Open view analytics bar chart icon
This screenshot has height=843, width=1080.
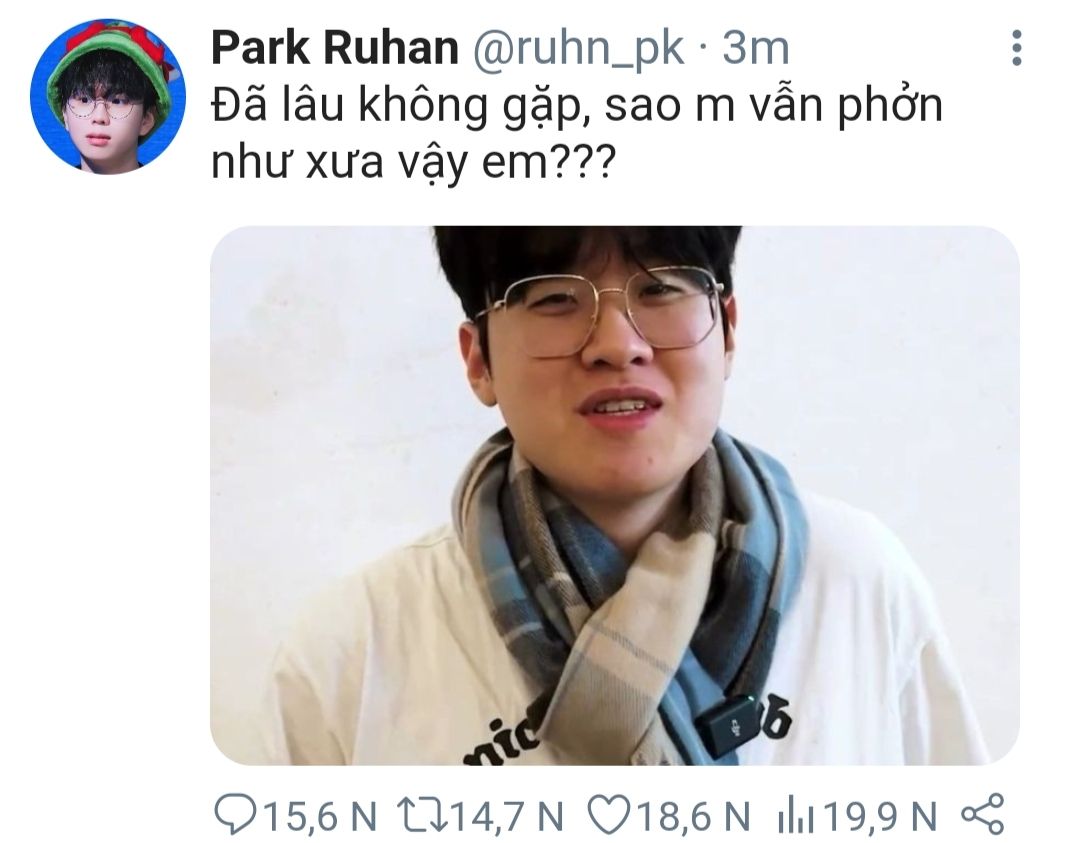point(796,815)
